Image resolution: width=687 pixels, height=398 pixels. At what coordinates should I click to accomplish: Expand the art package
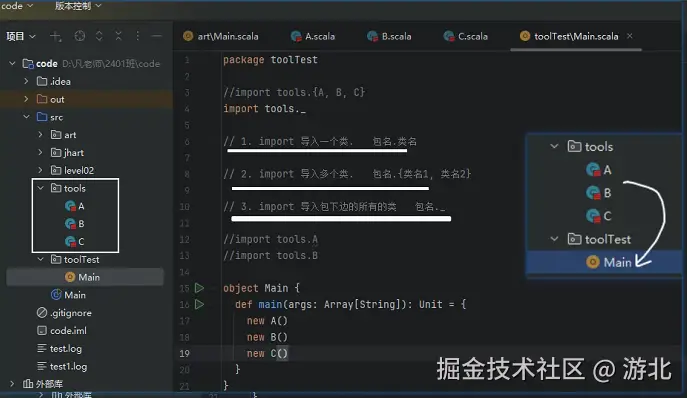40,135
